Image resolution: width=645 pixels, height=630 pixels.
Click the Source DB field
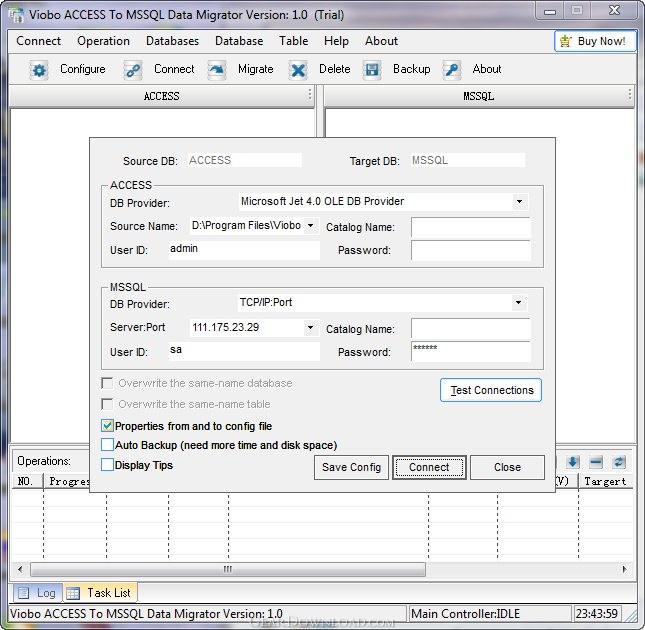[245, 160]
